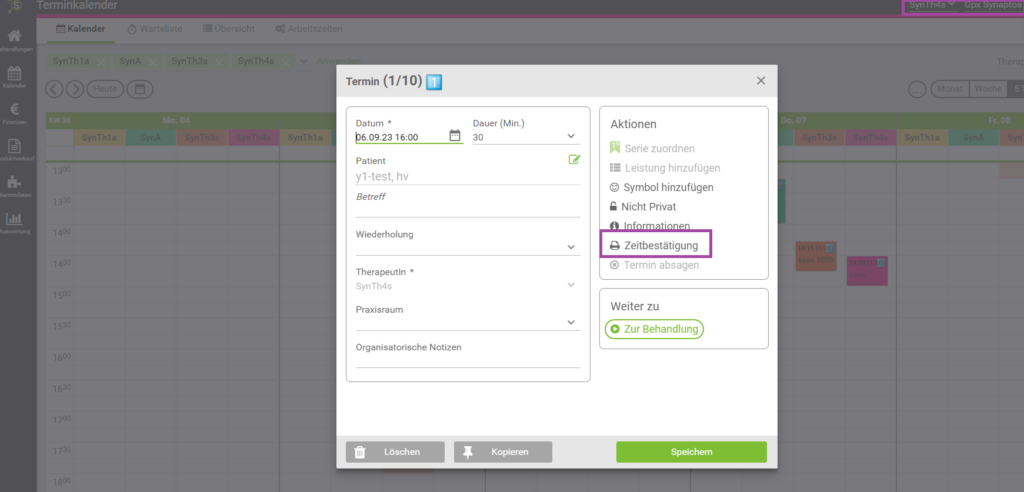Open the more options ellipsis button

click(918, 89)
